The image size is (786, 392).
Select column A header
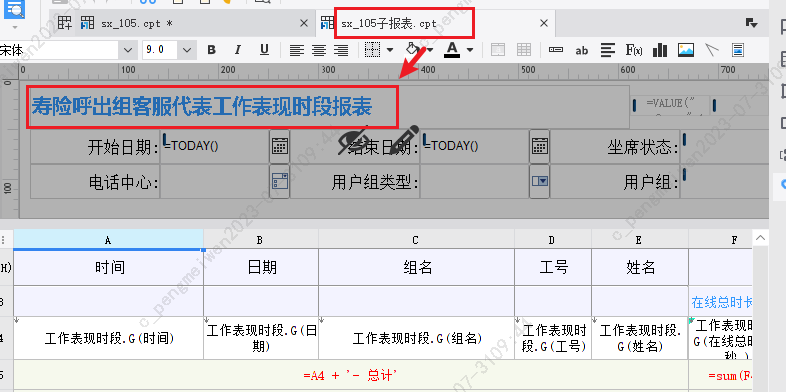click(108, 240)
